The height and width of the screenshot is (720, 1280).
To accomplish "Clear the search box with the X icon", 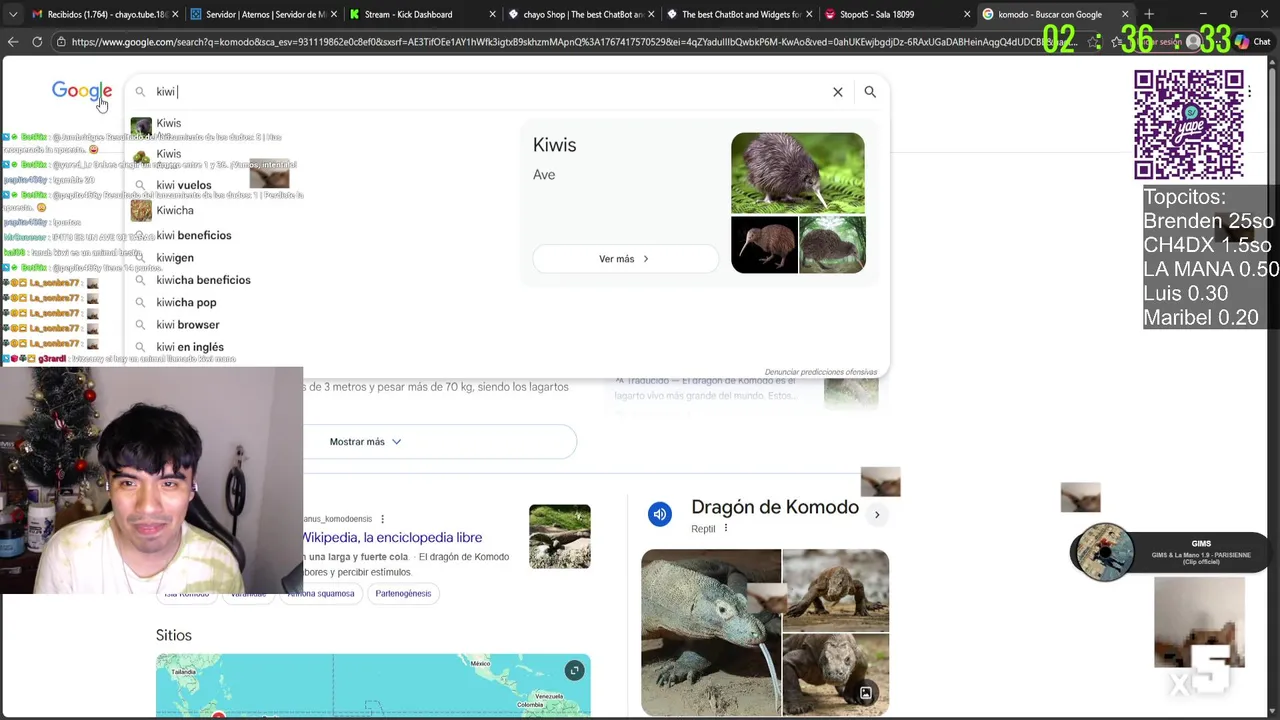I will coord(838,92).
